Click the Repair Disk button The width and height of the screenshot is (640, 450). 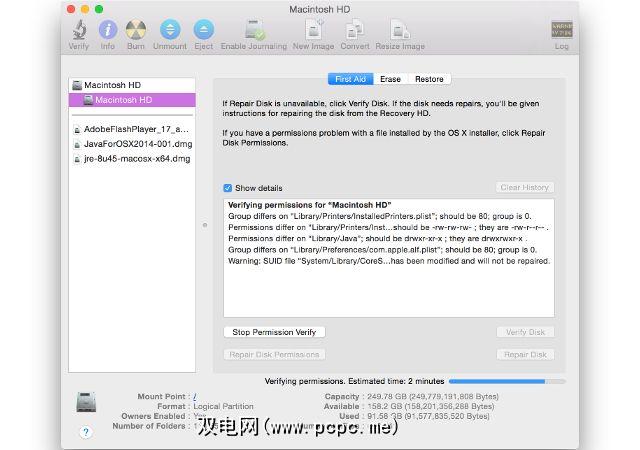(525, 354)
